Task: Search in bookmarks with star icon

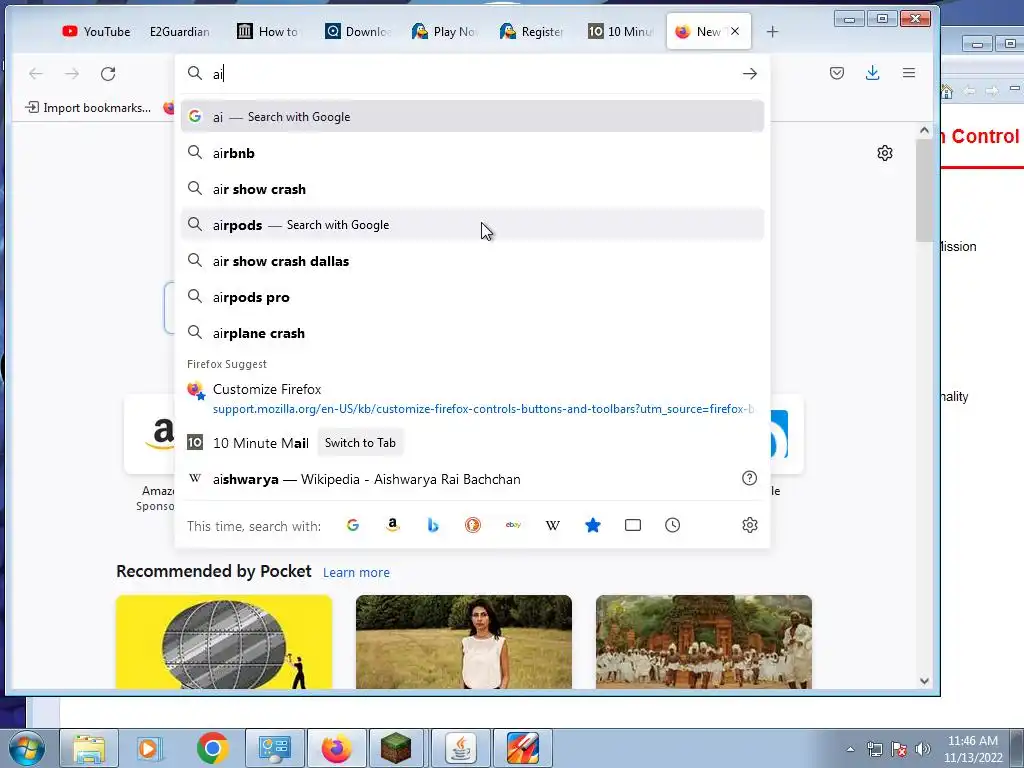Action: tap(593, 525)
